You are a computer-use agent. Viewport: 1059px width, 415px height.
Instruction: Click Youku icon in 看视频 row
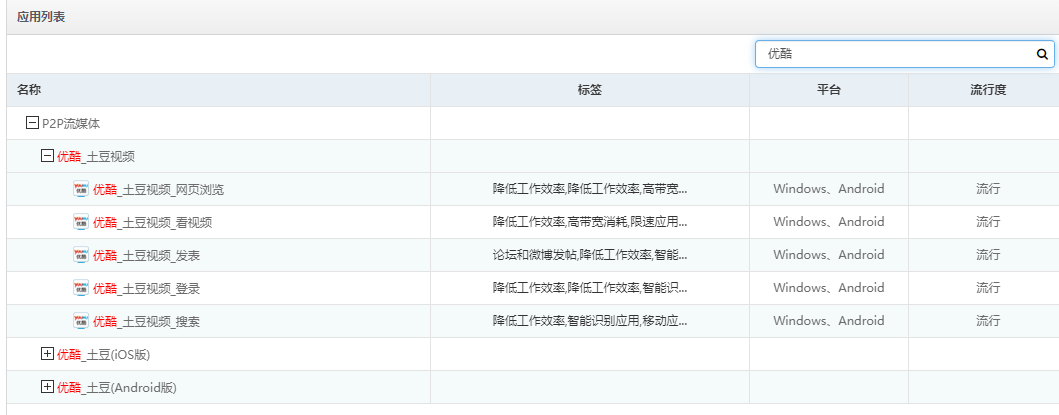(x=81, y=222)
